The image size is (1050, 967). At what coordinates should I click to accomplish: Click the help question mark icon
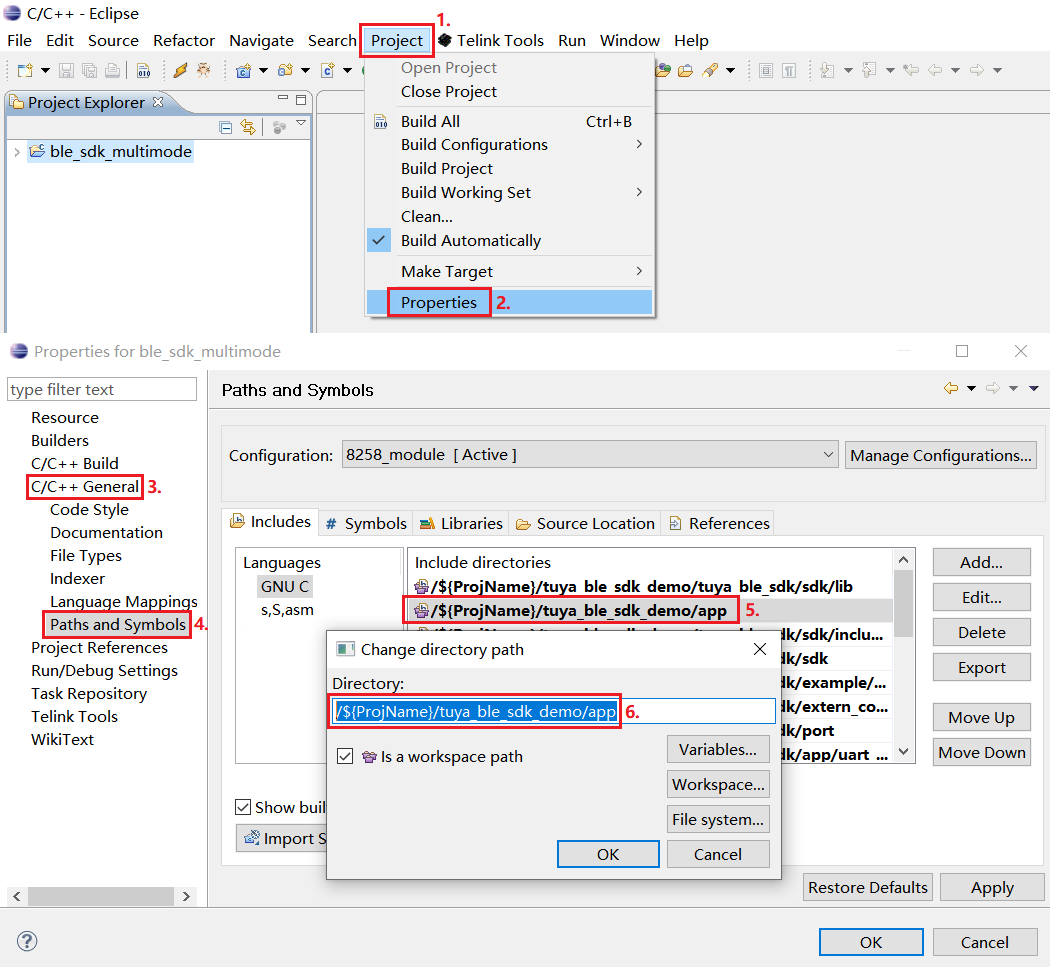click(x=27, y=941)
